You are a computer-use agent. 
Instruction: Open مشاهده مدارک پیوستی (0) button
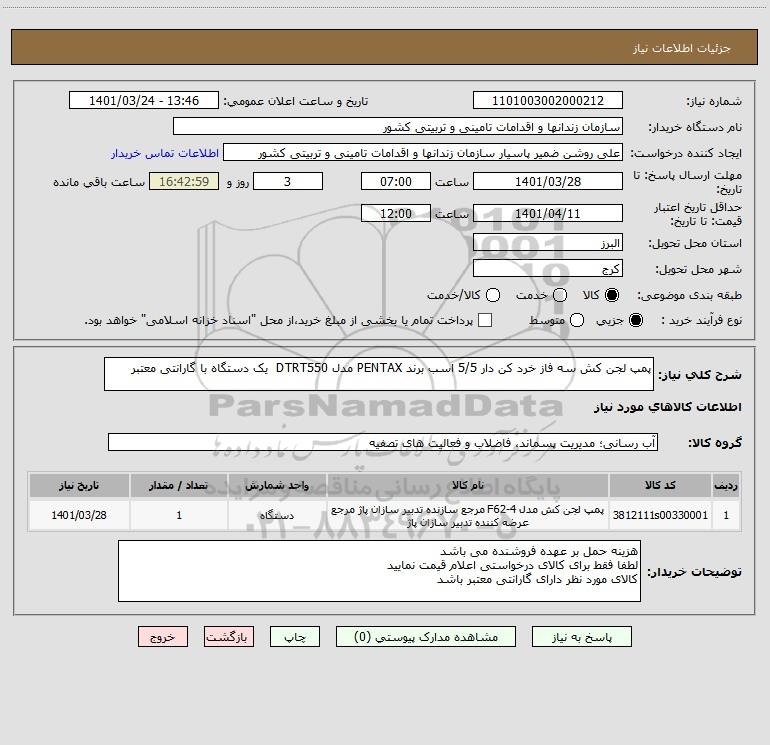pos(426,637)
